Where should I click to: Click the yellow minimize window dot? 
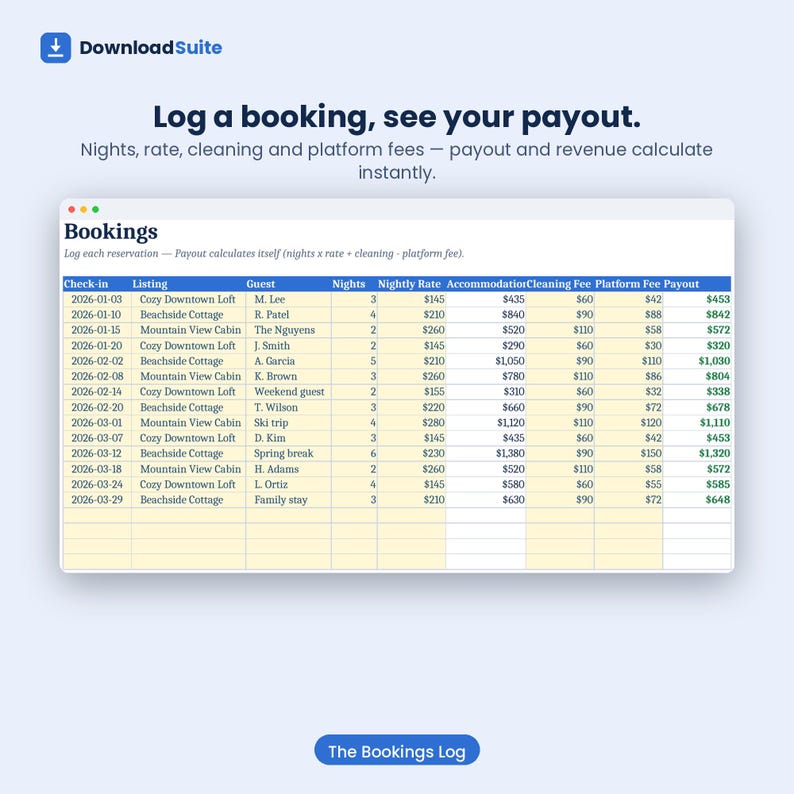pos(84,209)
